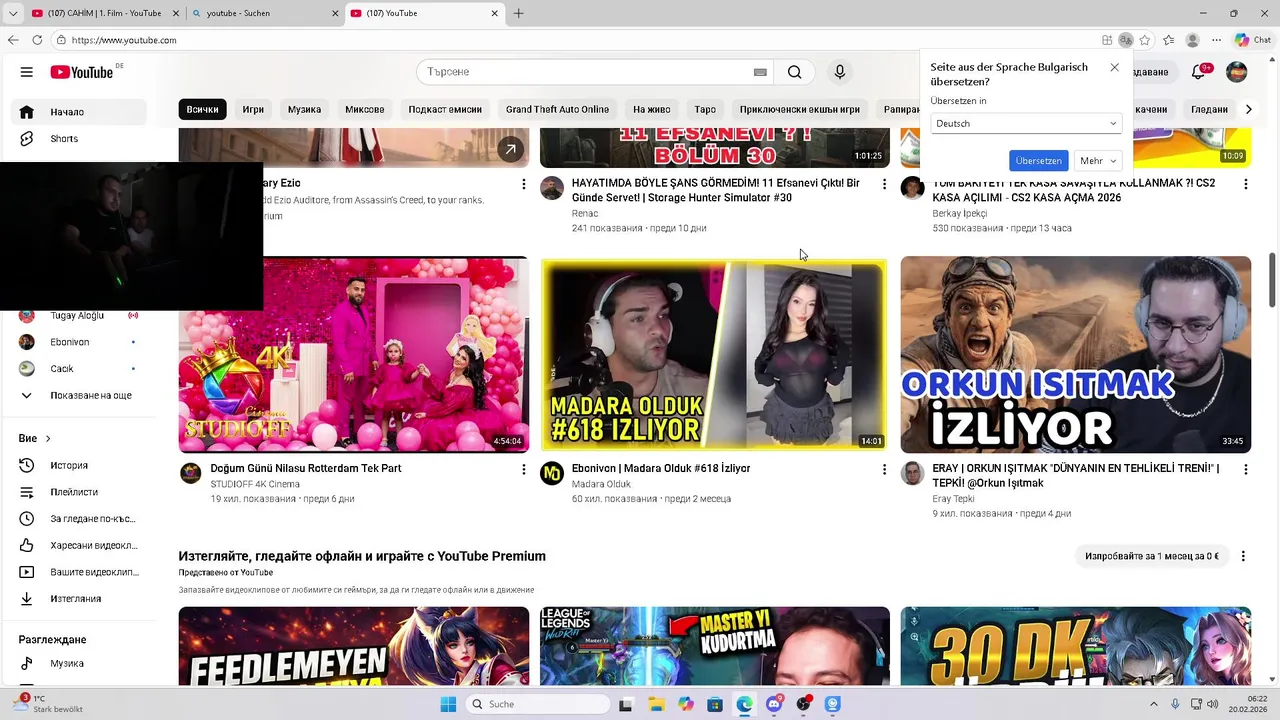Open the on-screen keyboard icon in search box
1280x720 pixels.
pyautogui.click(x=760, y=72)
